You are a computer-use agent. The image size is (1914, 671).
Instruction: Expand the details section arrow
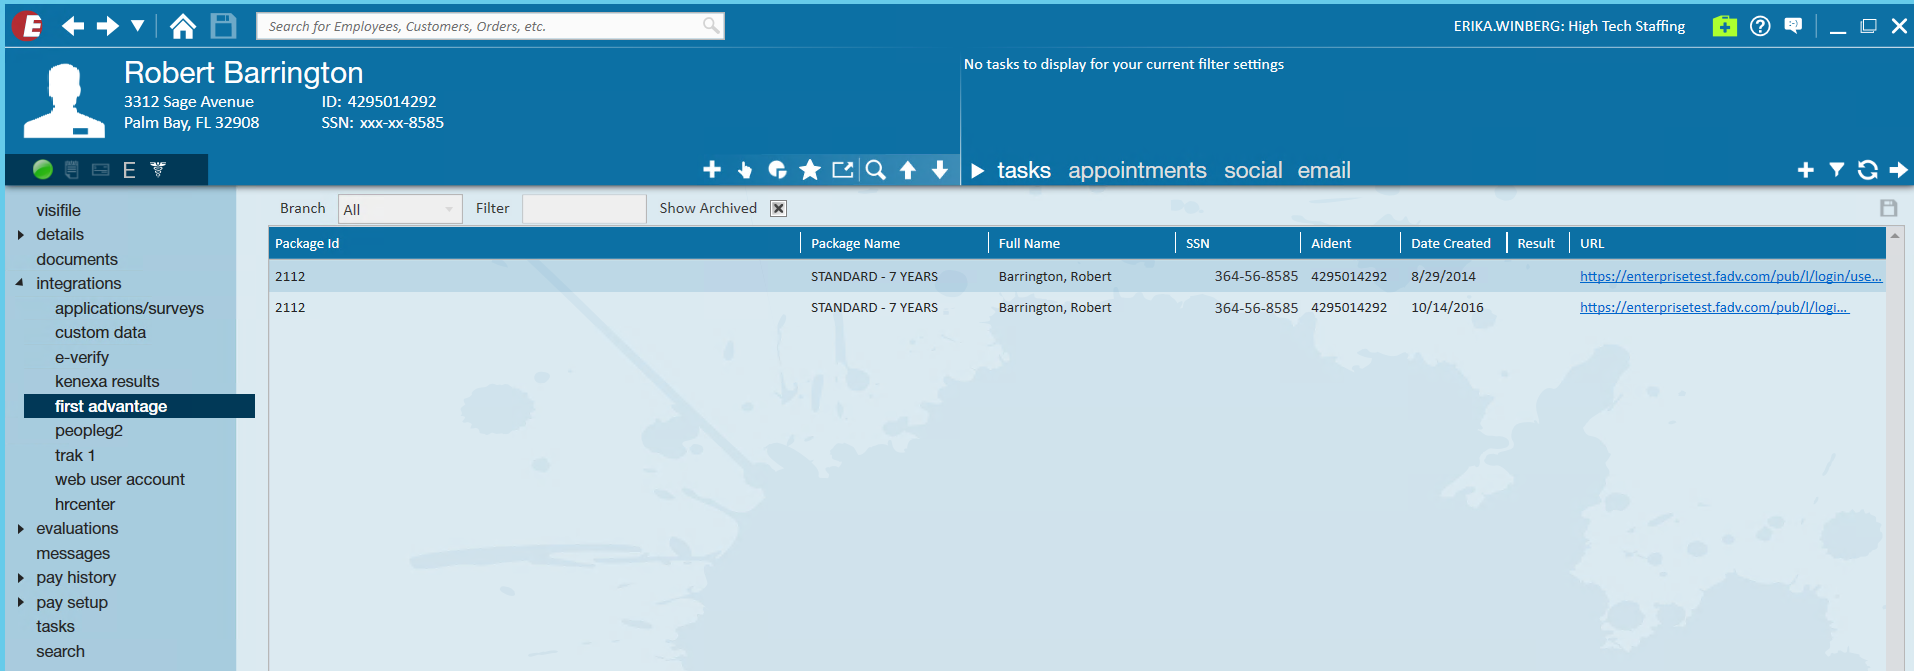tap(20, 235)
